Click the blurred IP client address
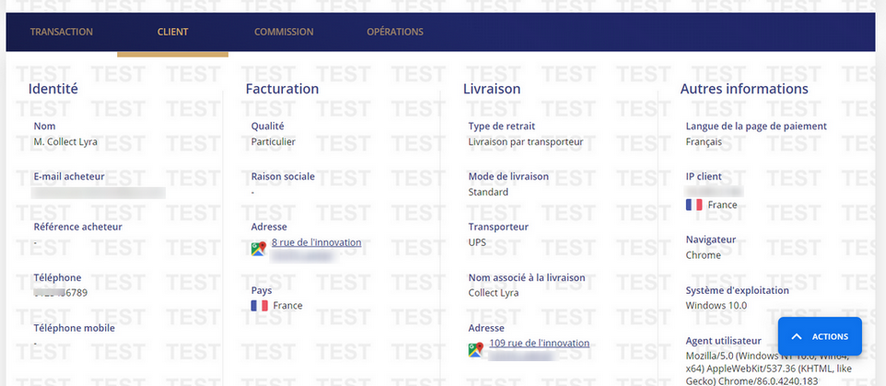 tap(715, 191)
